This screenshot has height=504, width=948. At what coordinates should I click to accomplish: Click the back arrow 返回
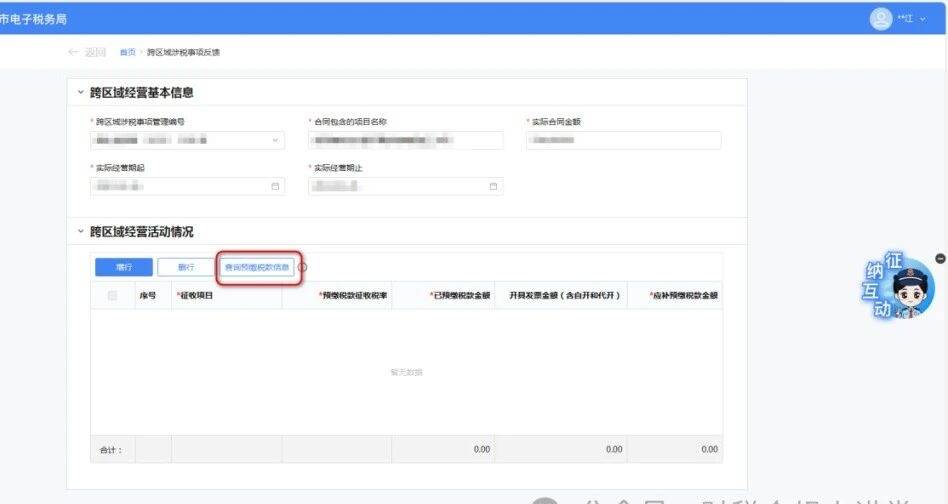86,52
